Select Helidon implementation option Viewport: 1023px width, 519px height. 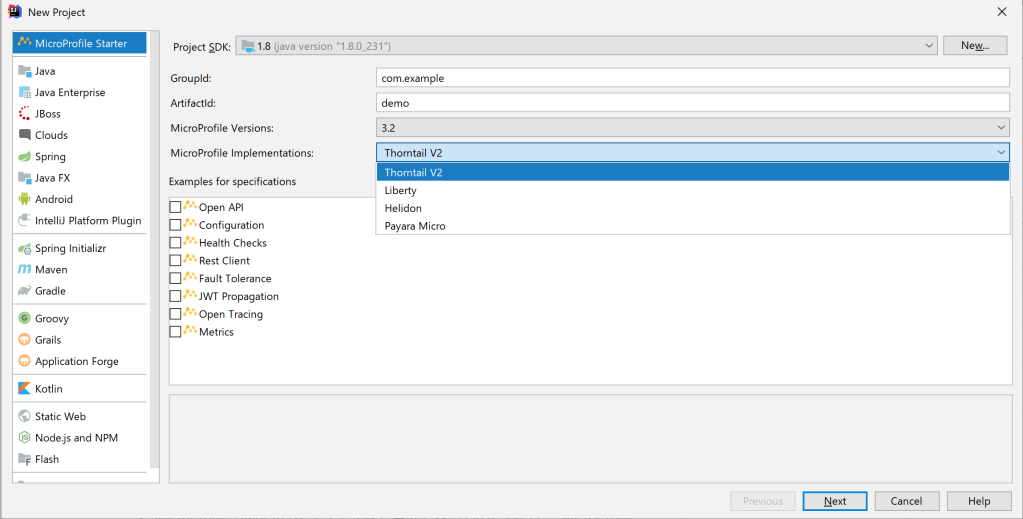[x=403, y=208]
